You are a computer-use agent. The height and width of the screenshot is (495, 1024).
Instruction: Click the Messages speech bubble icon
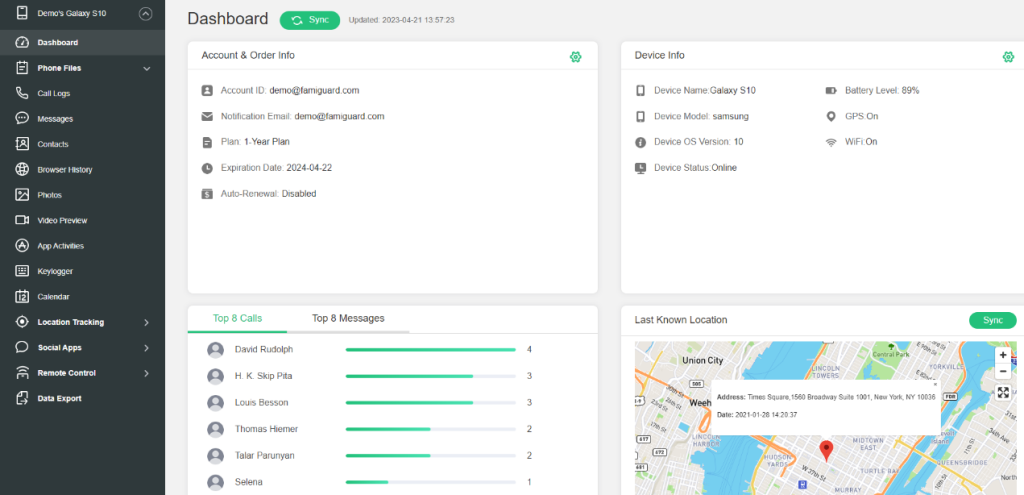click(22, 118)
